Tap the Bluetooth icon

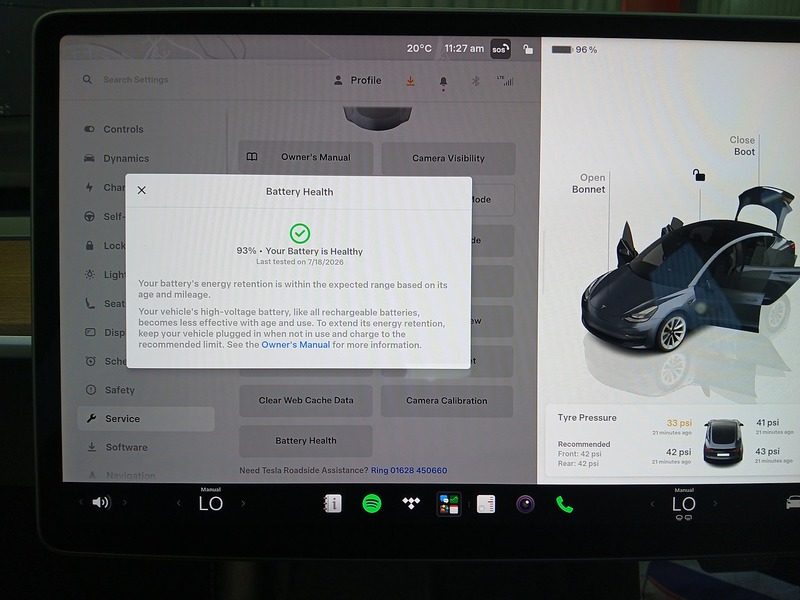(x=475, y=81)
